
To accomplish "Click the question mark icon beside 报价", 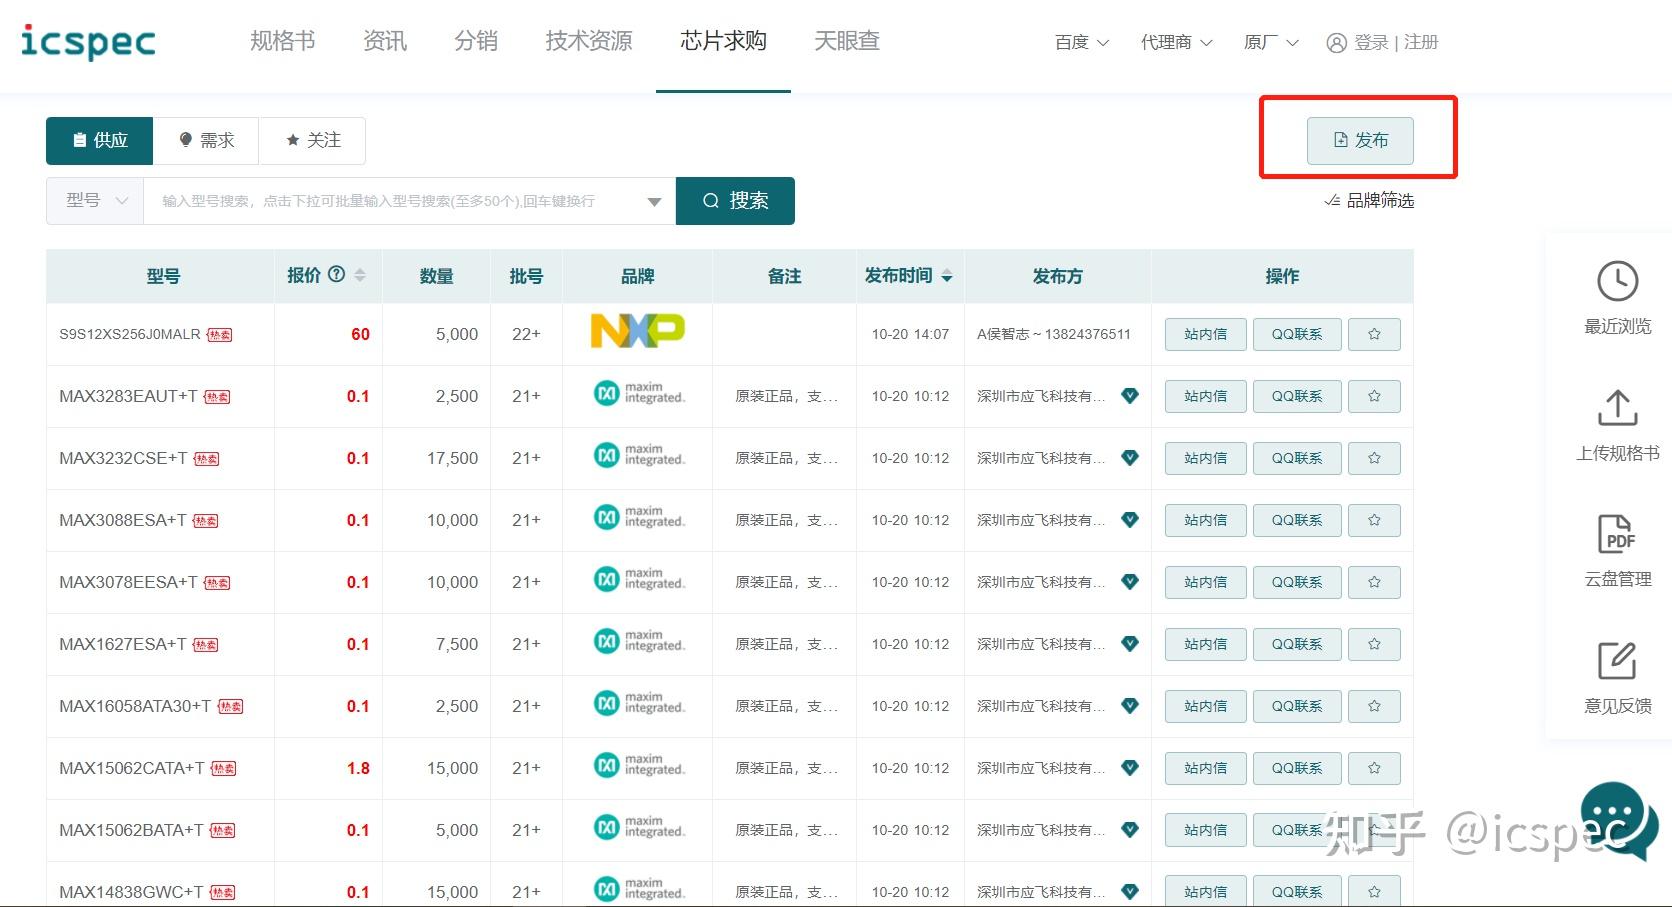I will click(x=337, y=274).
